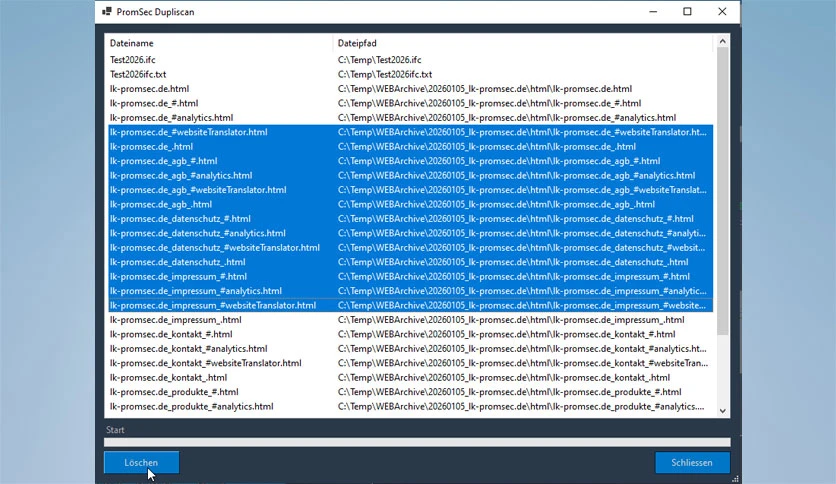Click the path C:\Temp\Test2026.ifc
Viewport: 836px width, 484px height.
pos(380,60)
